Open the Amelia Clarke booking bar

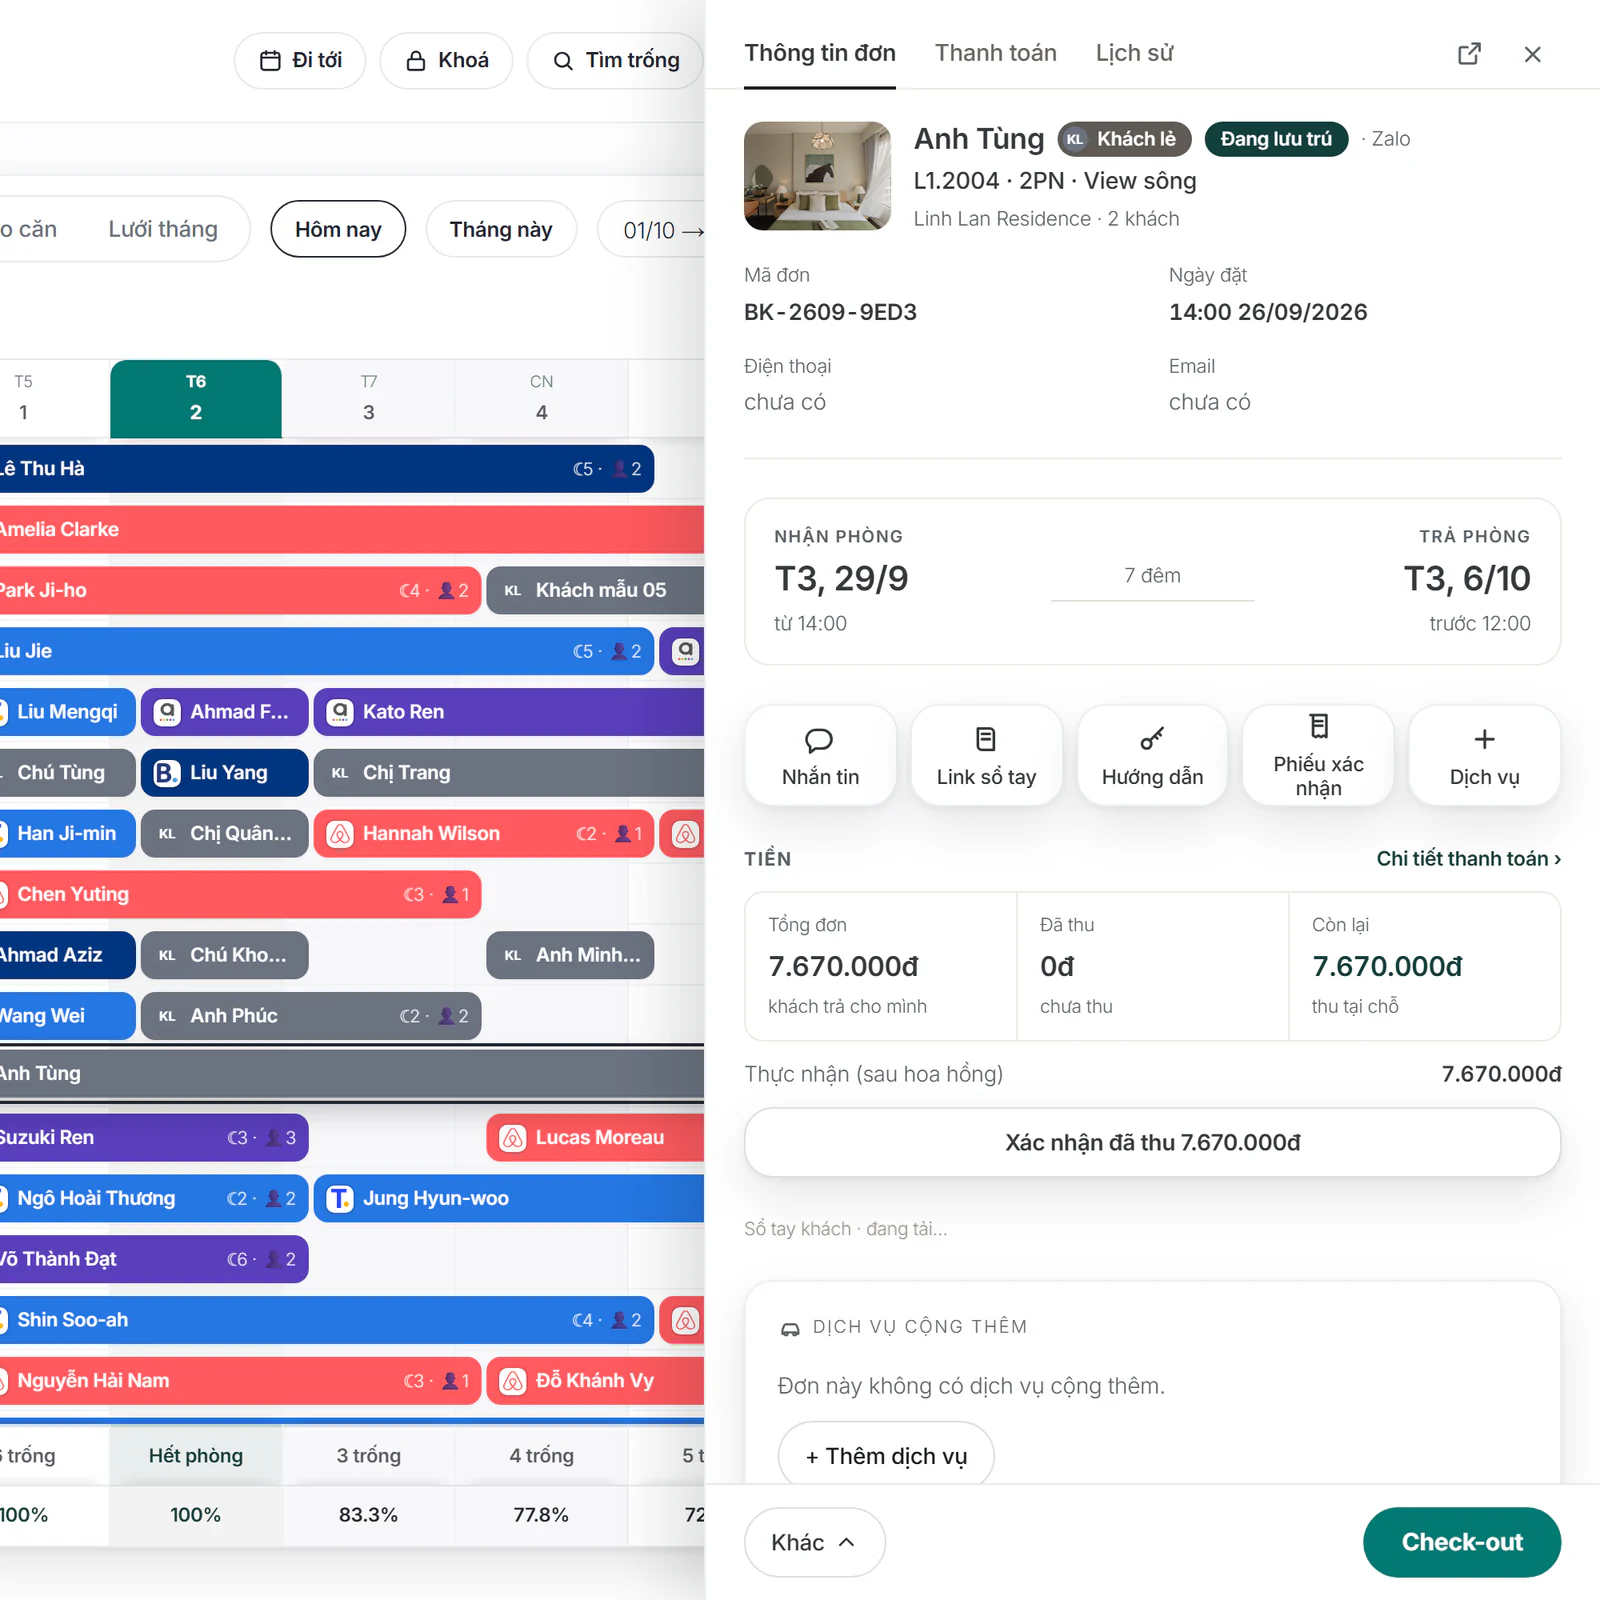[x=350, y=530]
